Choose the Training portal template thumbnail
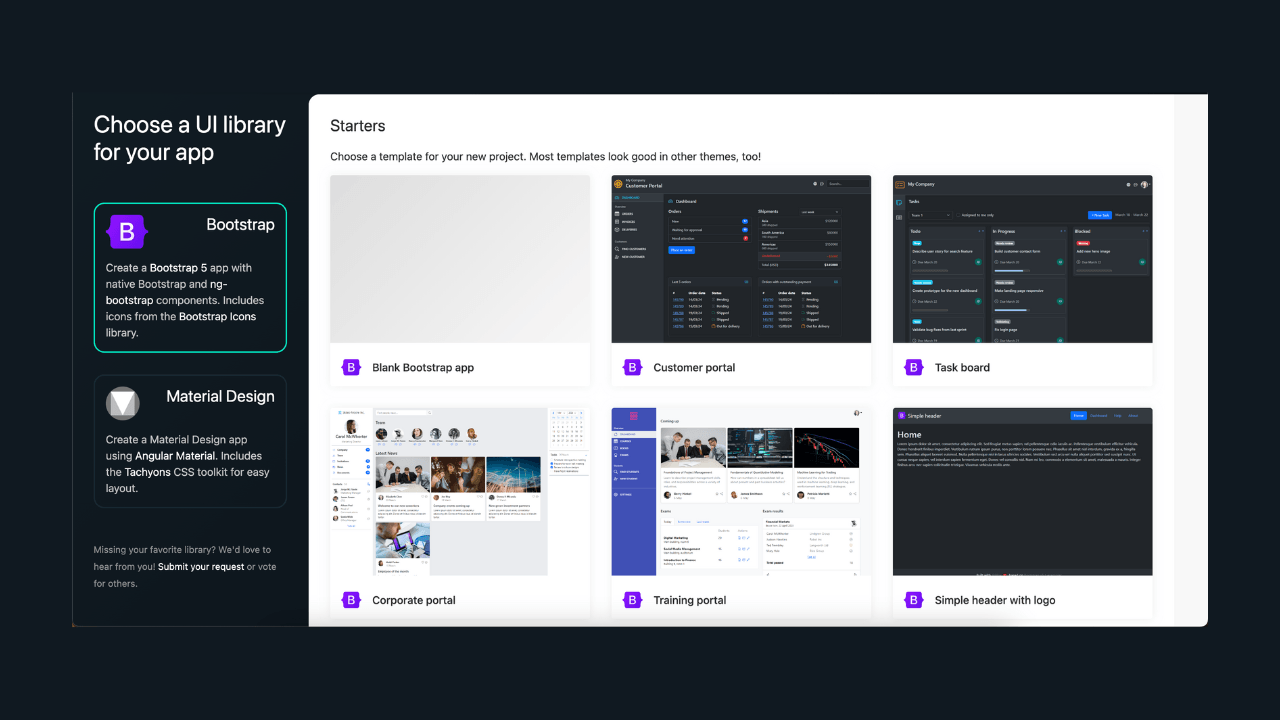This screenshot has height=720, width=1280. (x=741, y=491)
